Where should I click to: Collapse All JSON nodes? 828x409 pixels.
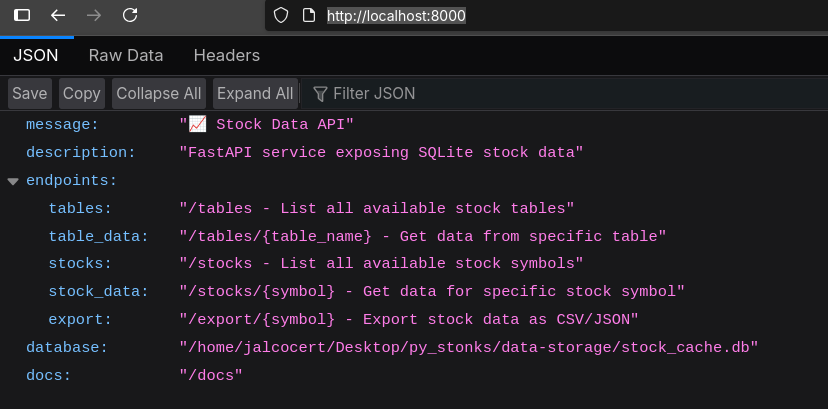coord(158,93)
